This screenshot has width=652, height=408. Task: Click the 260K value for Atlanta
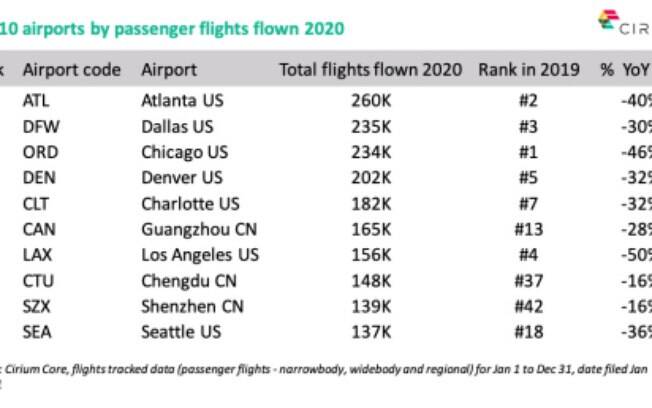point(371,101)
